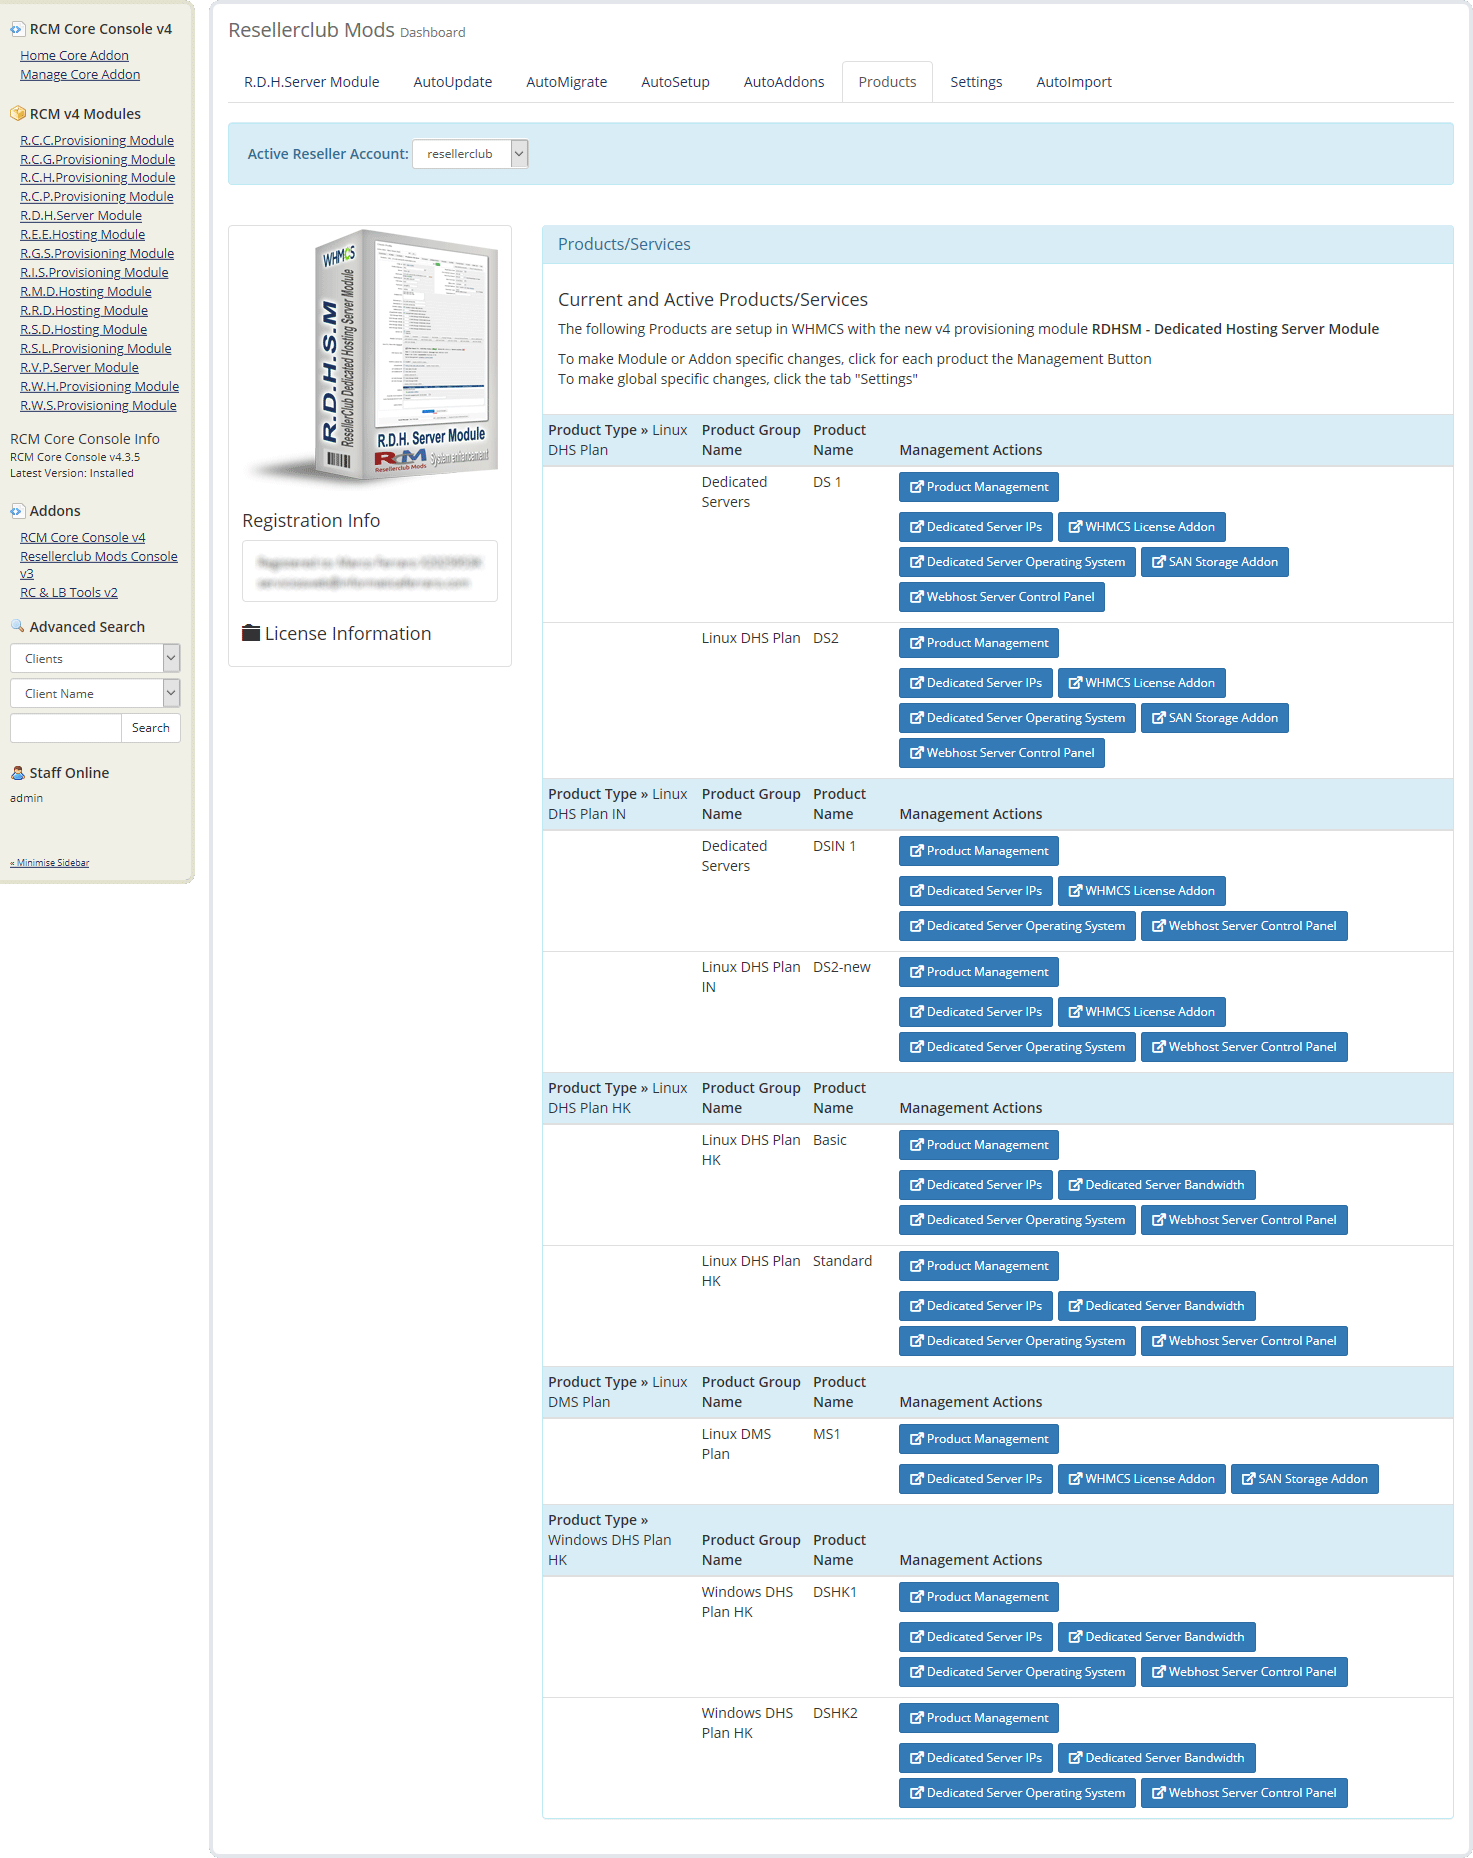Open Dedicated Server IPs for DS2-new

pos(975,1012)
